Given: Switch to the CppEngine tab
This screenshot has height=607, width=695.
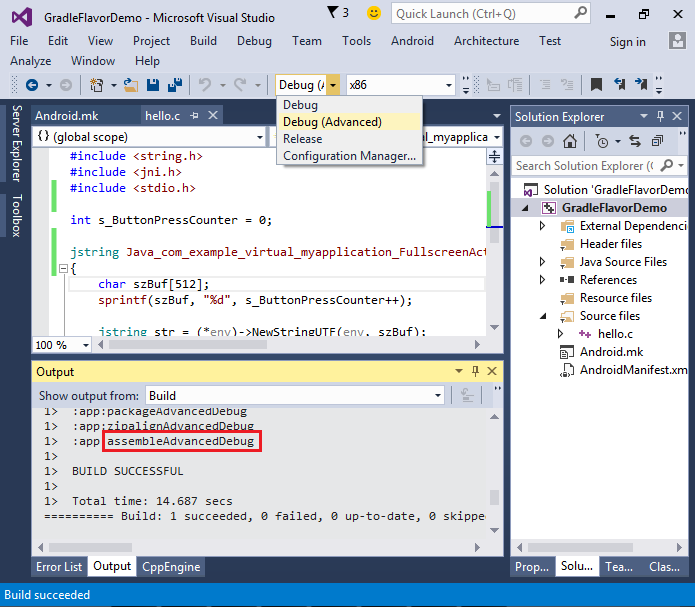Looking at the screenshot, I should pyautogui.click(x=171, y=567).
